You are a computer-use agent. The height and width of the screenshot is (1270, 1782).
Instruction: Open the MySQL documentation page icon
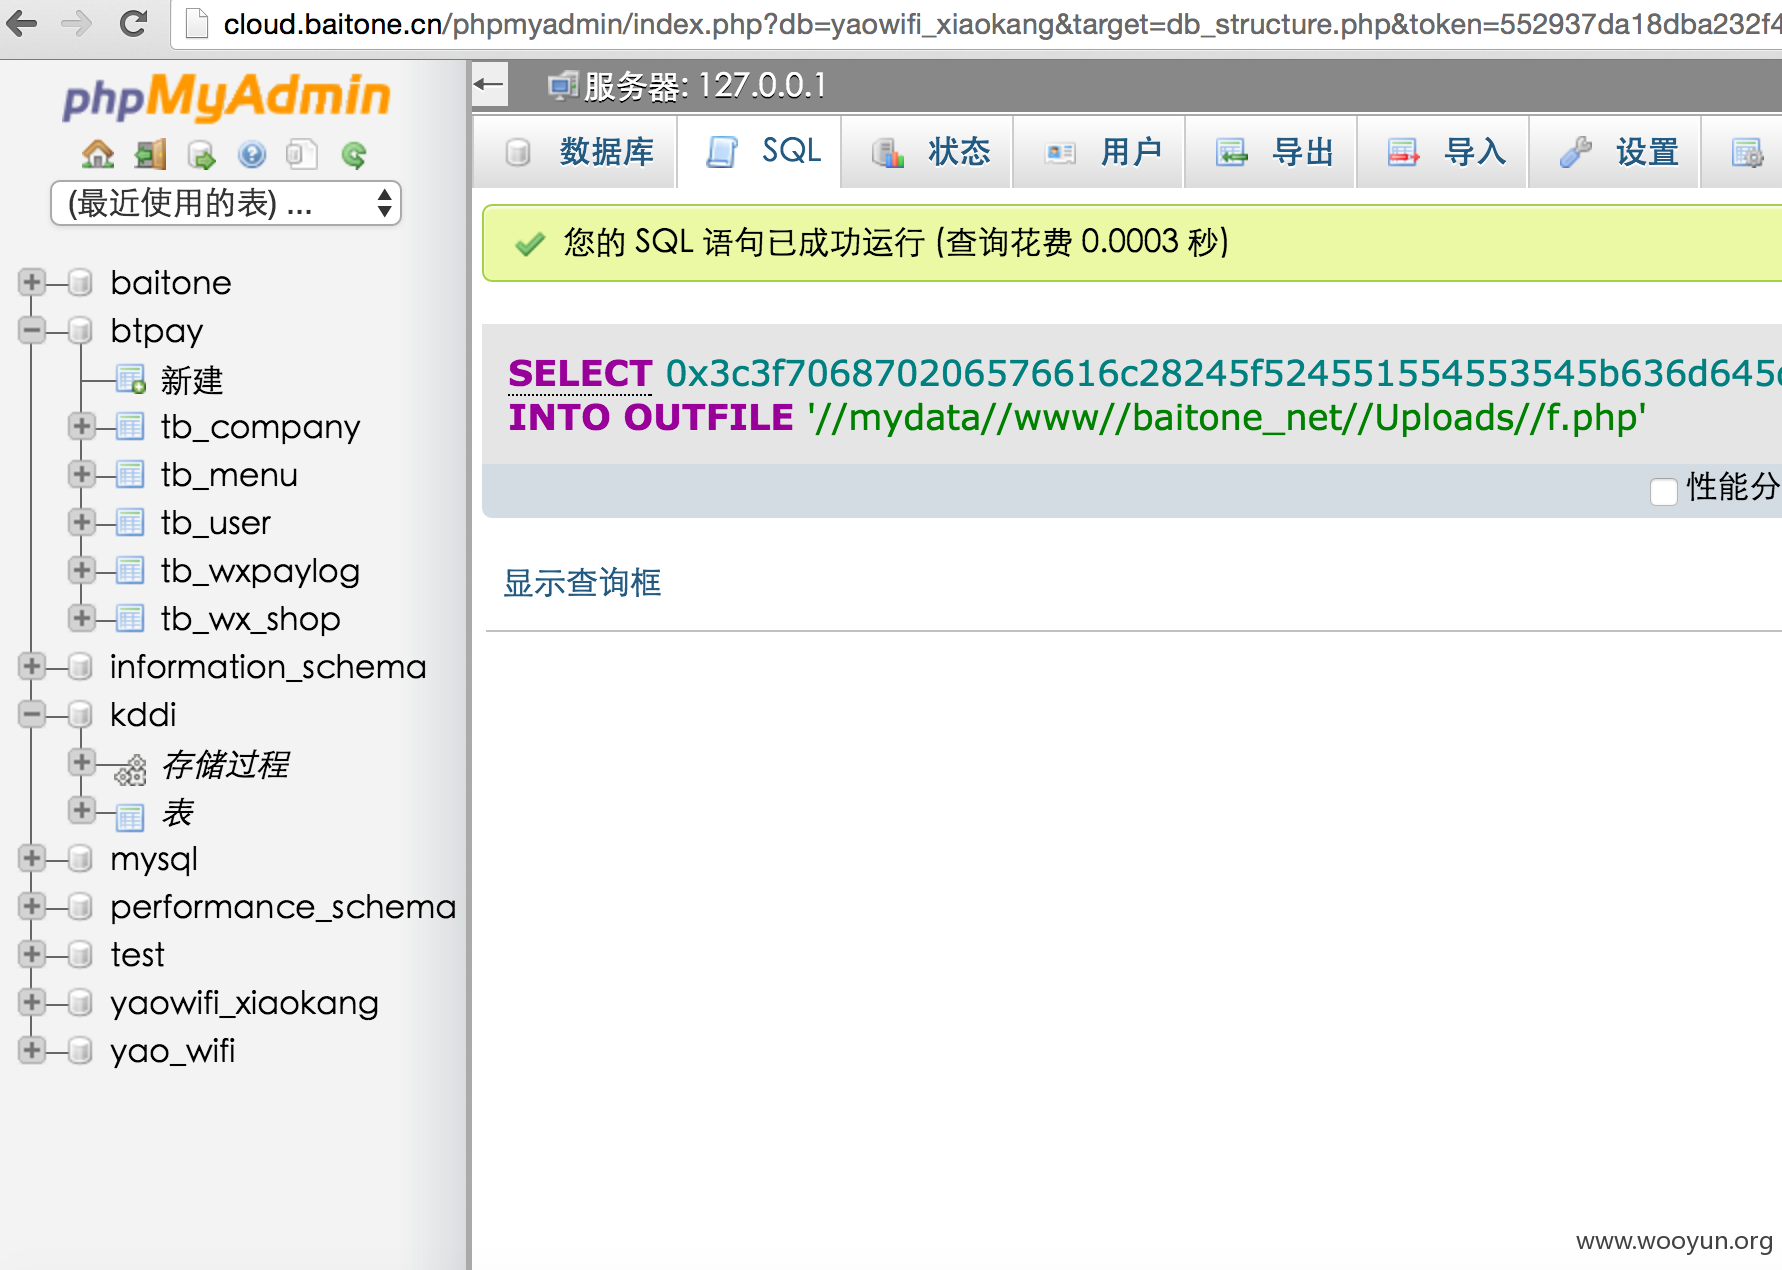tap(302, 154)
